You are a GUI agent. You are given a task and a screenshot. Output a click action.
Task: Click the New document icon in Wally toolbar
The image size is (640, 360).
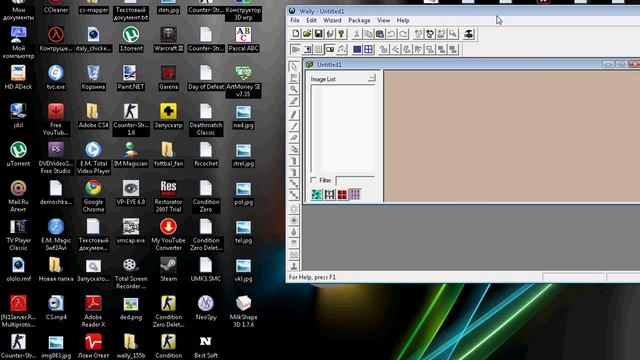pos(296,34)
